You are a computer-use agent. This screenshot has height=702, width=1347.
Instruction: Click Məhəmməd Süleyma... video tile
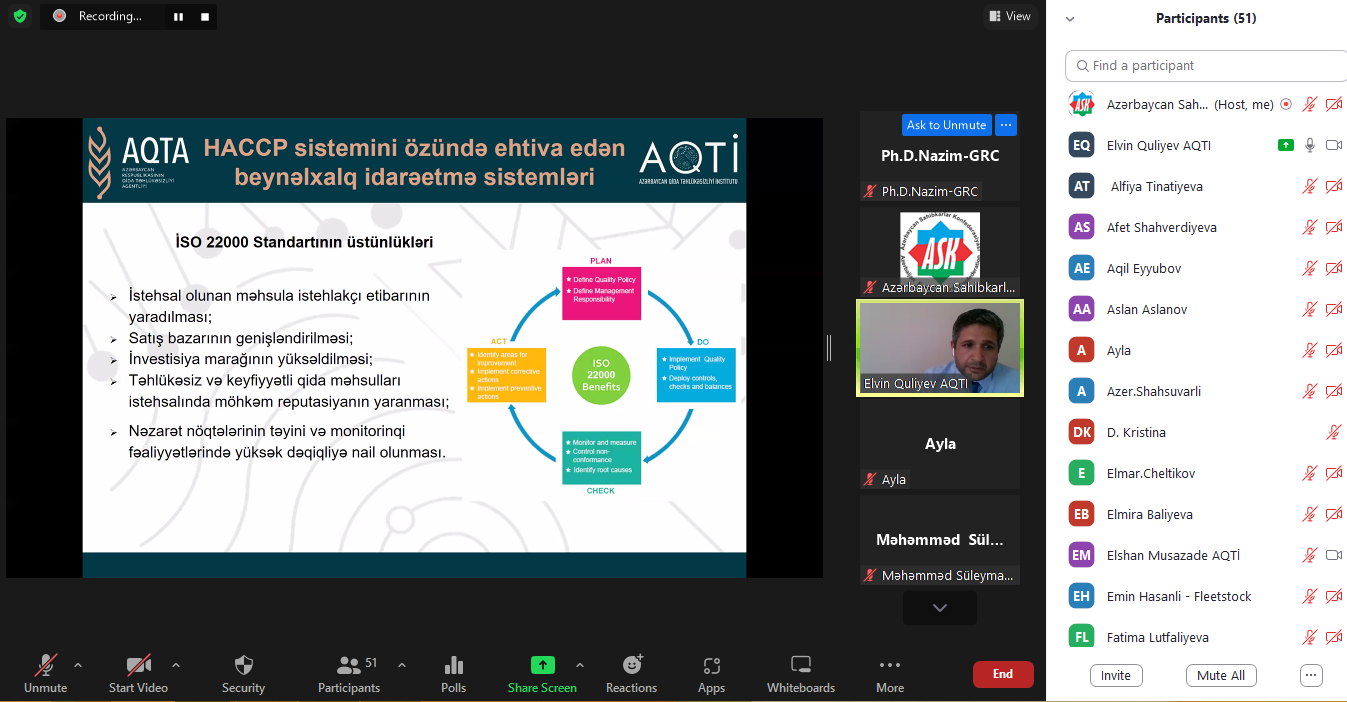click(x=940, y=540)
